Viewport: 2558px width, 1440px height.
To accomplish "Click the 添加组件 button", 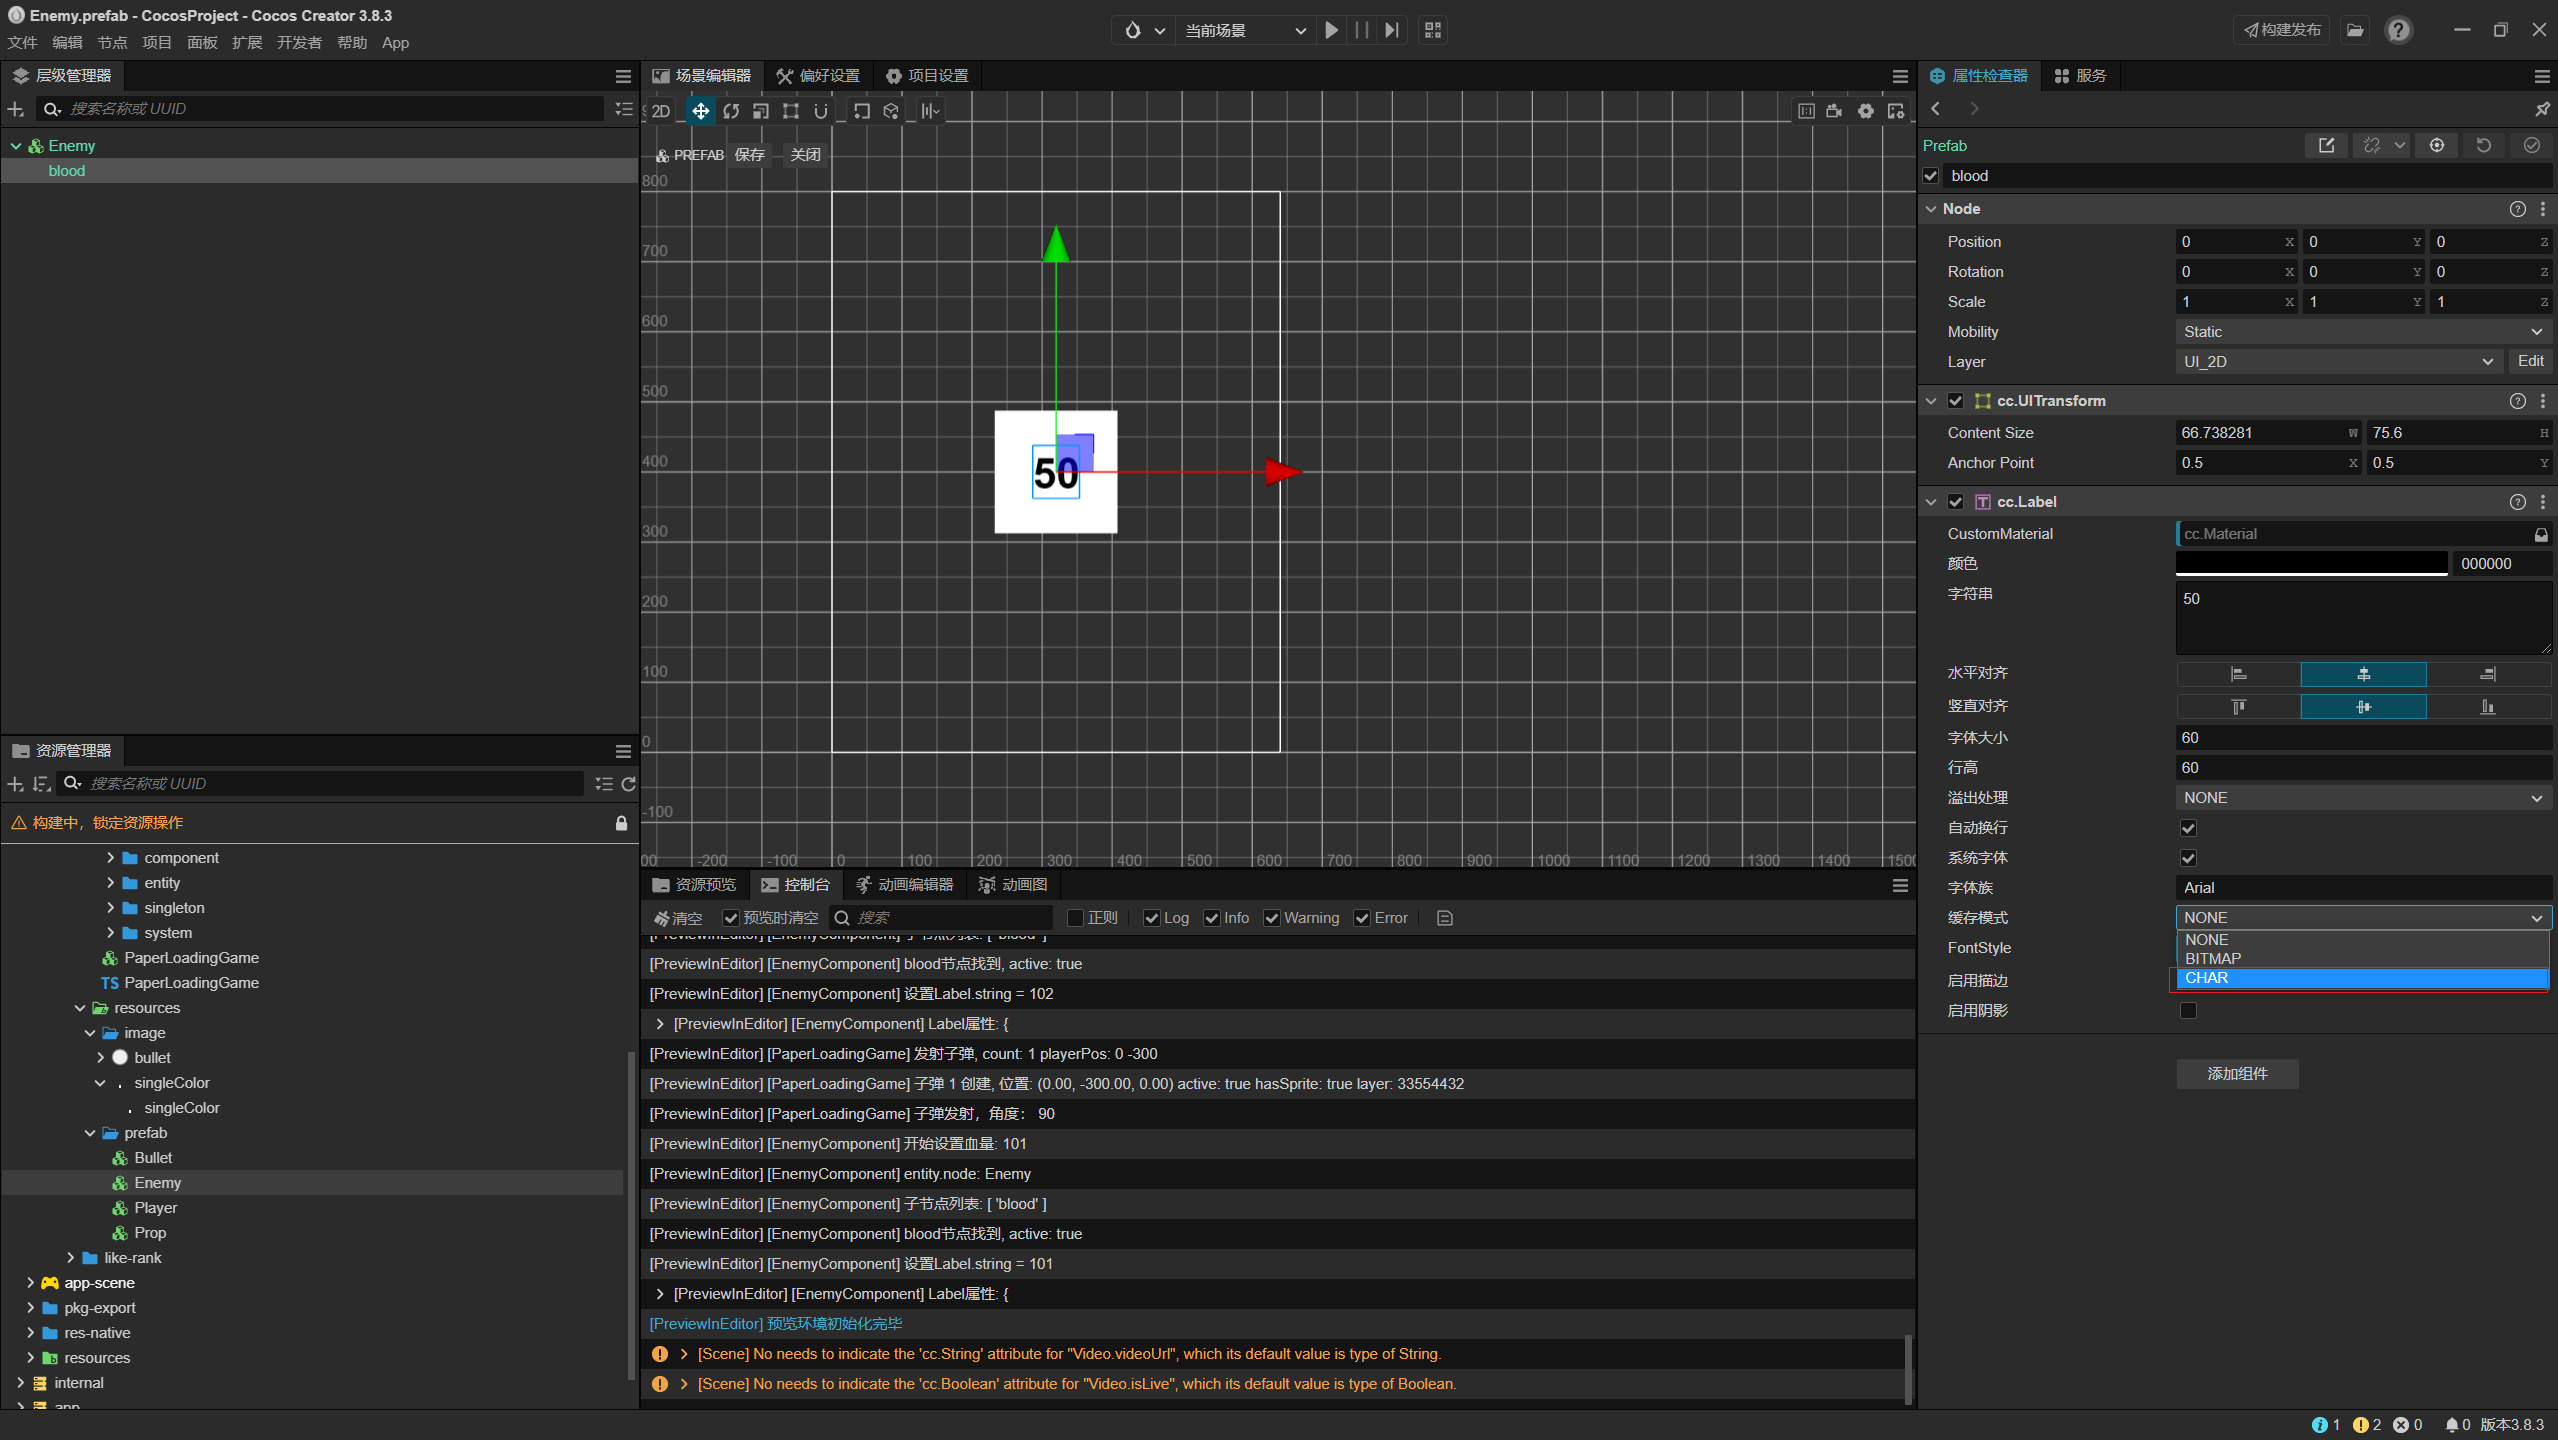I will point(2237,1074).
